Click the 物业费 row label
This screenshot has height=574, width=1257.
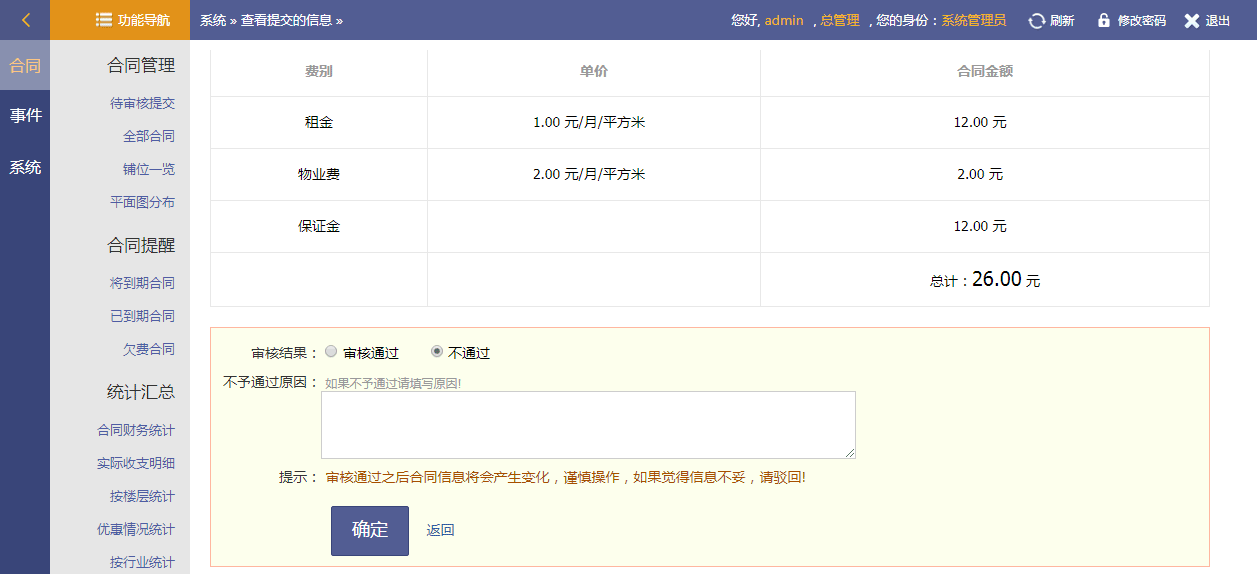319,174
